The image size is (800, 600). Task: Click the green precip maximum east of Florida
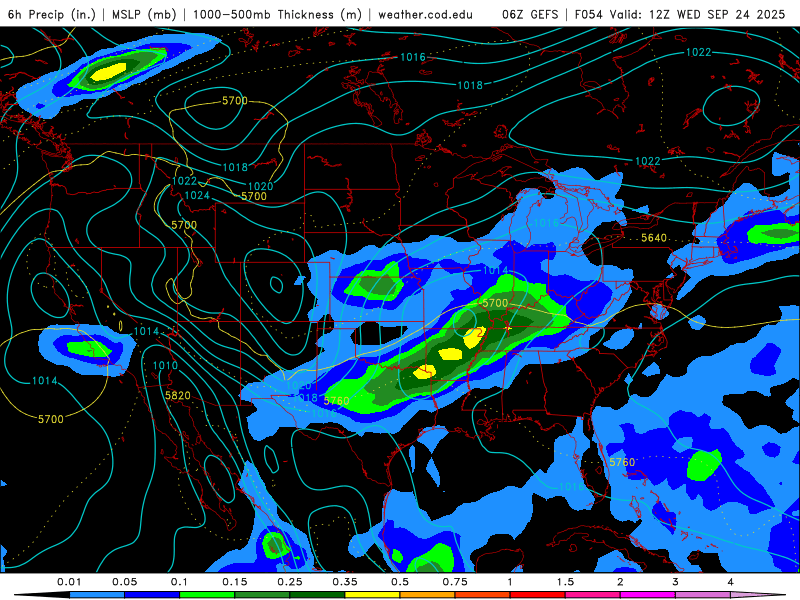tap(704, 465)
